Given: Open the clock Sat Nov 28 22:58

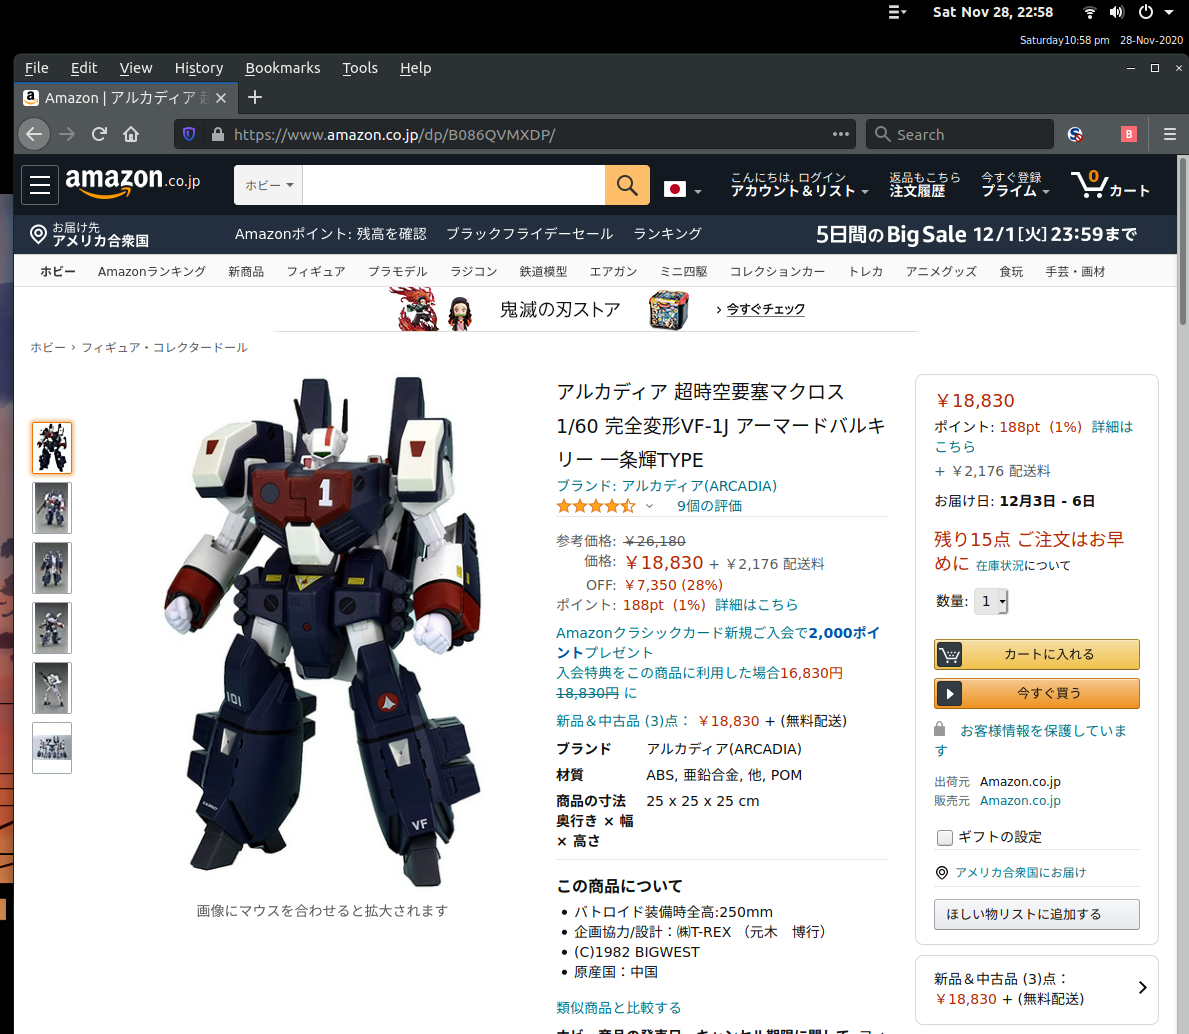Looking at the screenshot, I should click(993, 12).
